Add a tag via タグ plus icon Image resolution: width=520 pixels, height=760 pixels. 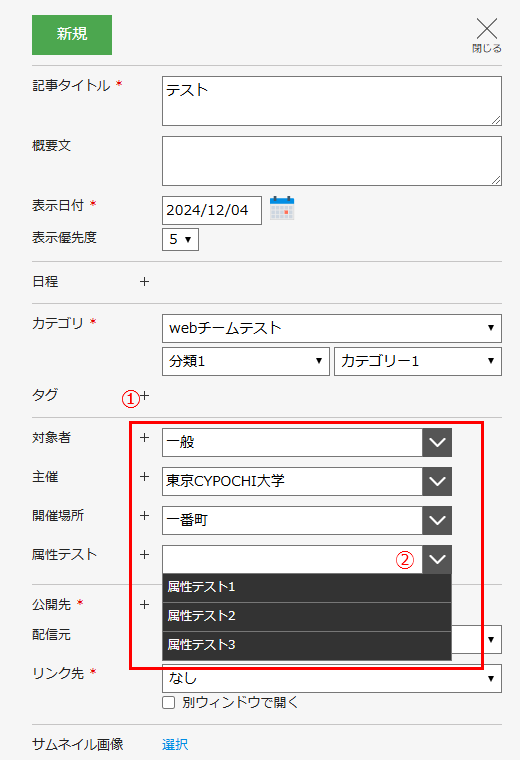(x=144, y=396)
